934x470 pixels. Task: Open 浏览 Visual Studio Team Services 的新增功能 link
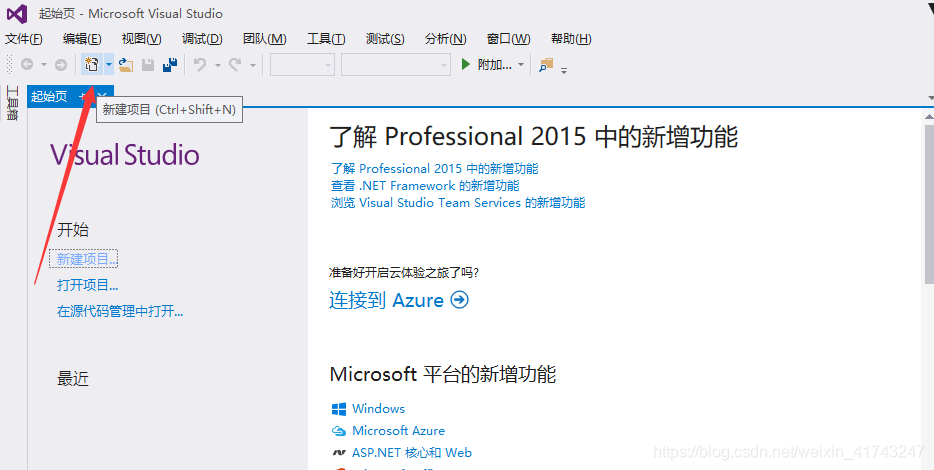click(458, 203)
